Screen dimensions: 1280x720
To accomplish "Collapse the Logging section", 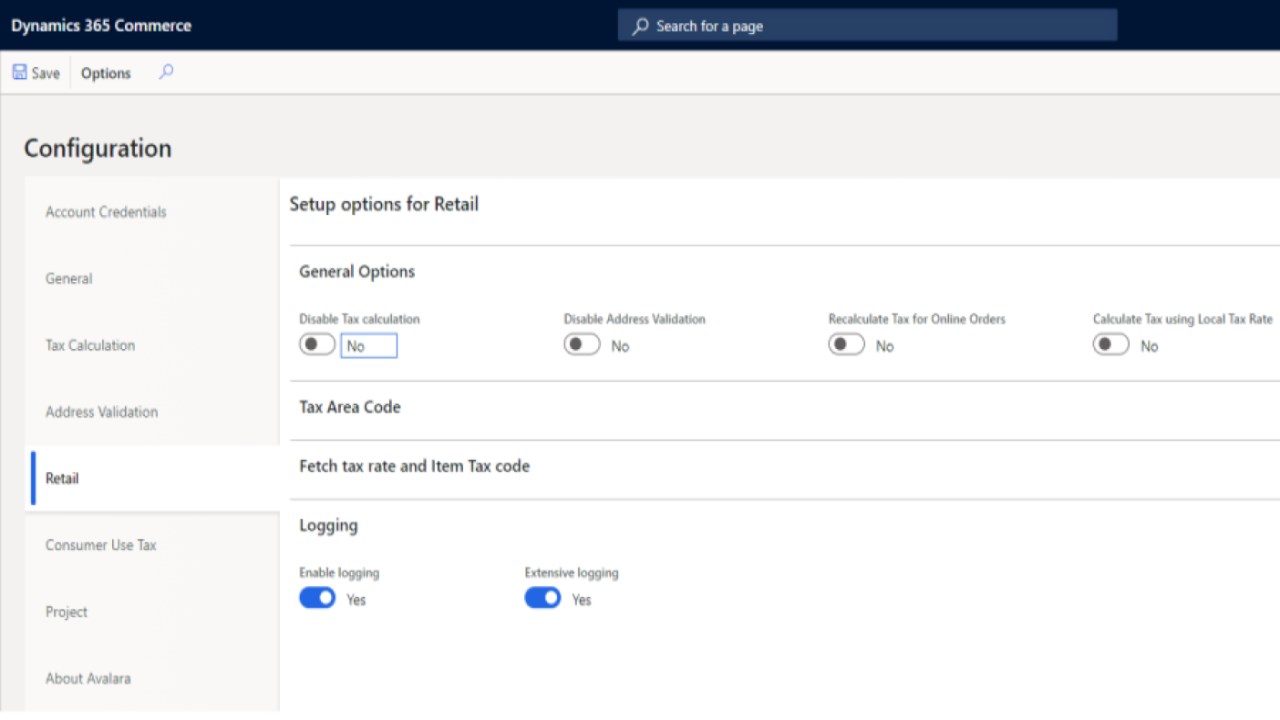I will 328,526.
